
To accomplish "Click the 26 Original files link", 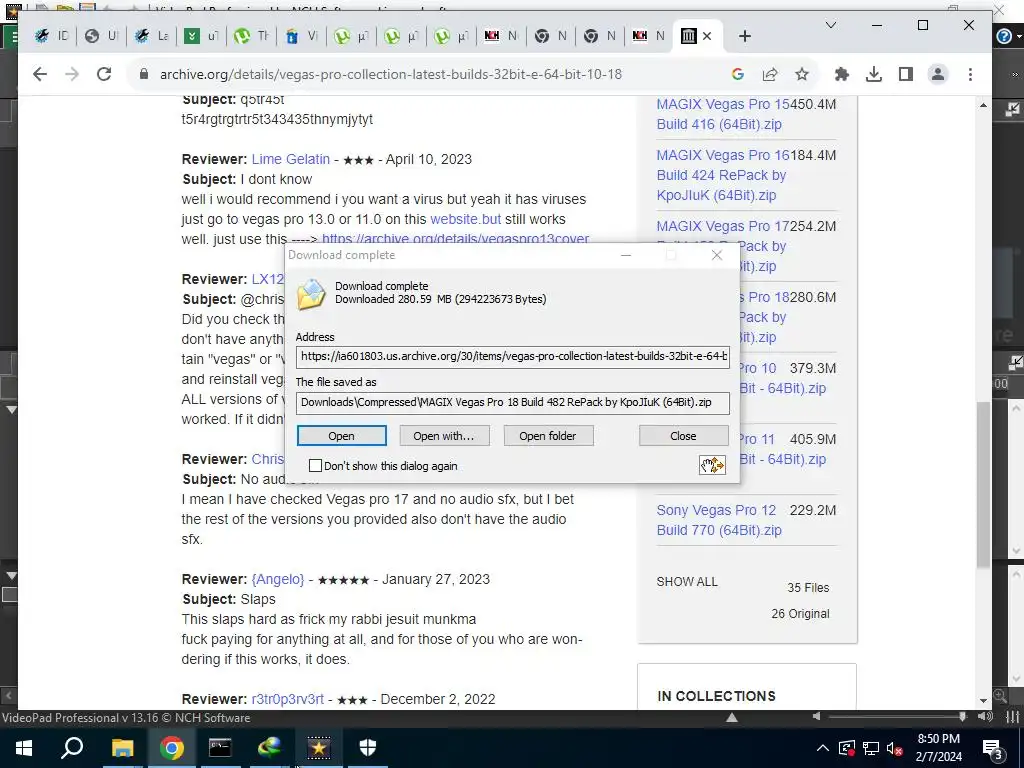I will [x=800, y=613].
